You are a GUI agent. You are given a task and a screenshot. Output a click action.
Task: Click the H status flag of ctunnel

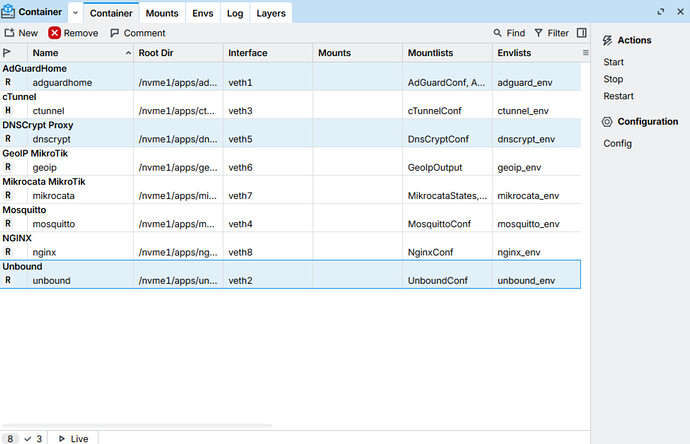[8, 110]
